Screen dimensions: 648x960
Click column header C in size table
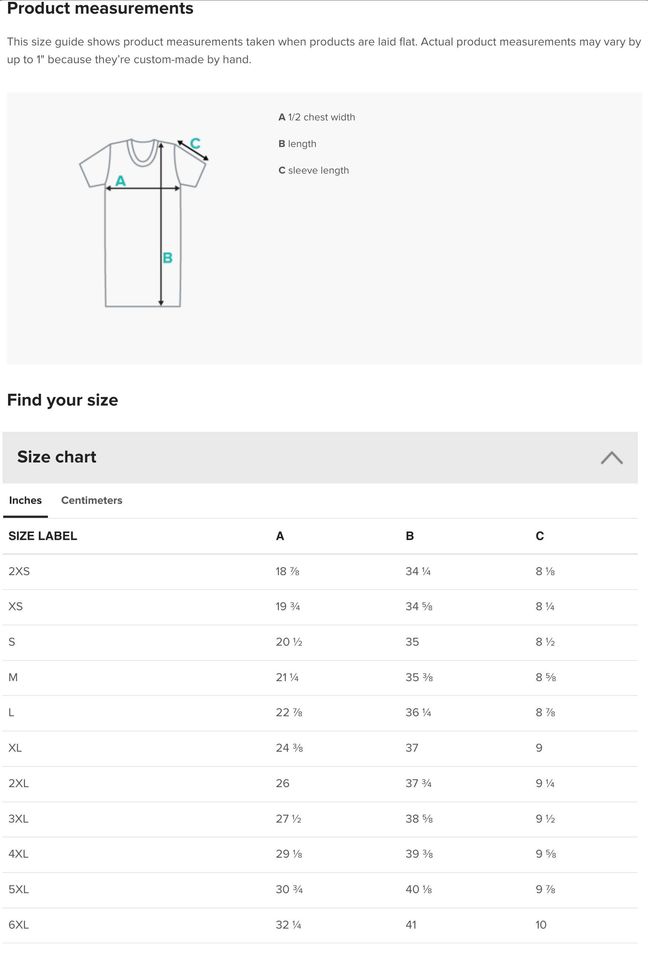tap(540, 536)
